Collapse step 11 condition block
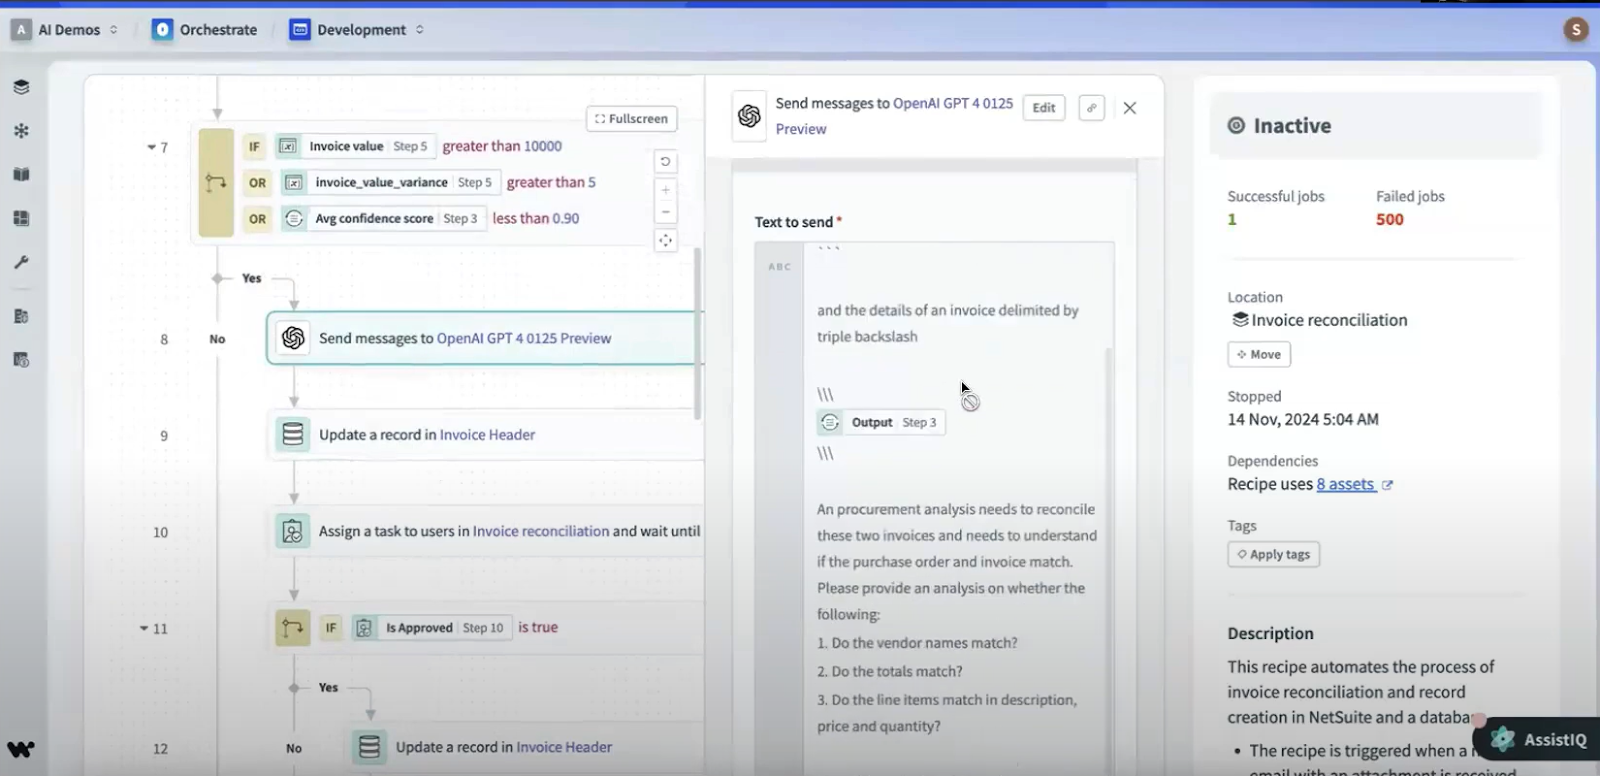This screenshot has height=776, width=1600. (x=144, y=629)
